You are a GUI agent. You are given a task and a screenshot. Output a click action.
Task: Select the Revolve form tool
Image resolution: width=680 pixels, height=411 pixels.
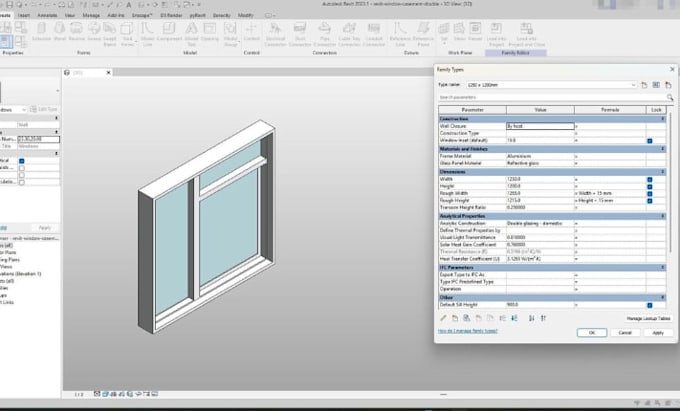pyautogui.click(x=76, y=33)
